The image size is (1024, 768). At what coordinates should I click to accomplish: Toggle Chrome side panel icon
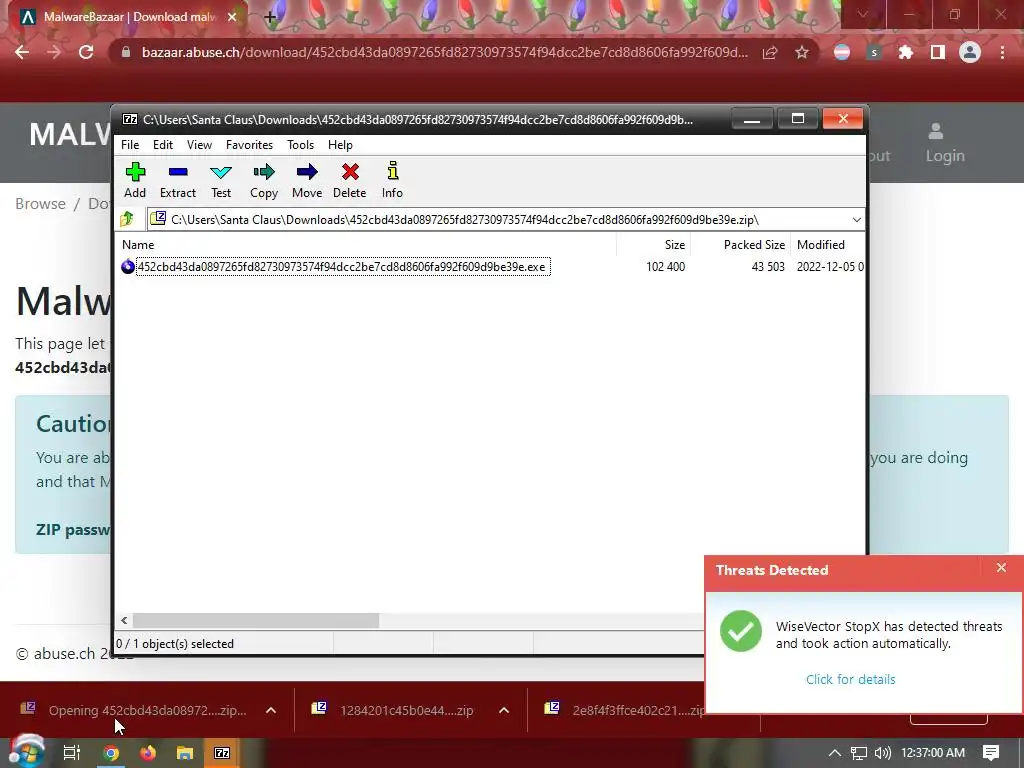(x=938, y=52)
